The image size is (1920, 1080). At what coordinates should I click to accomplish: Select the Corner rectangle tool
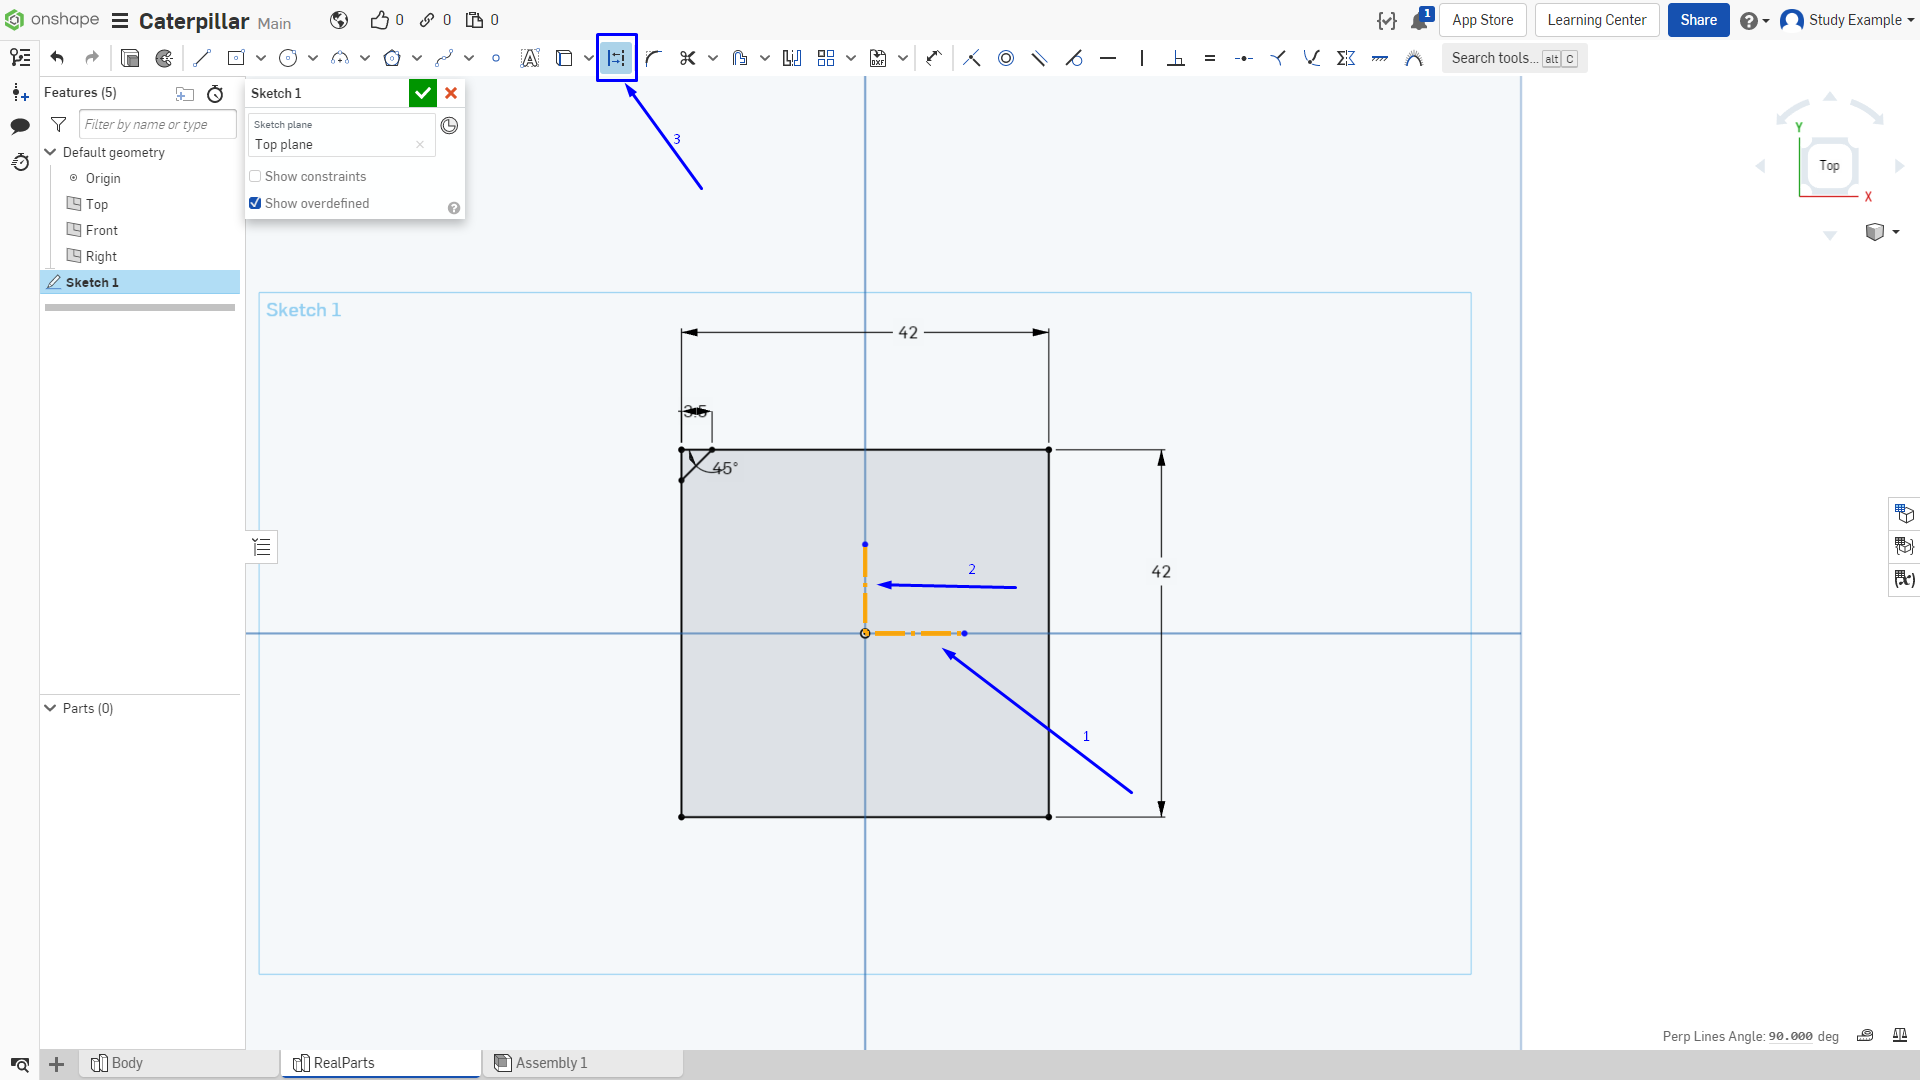pyautogui.click(x=236, y=58)
